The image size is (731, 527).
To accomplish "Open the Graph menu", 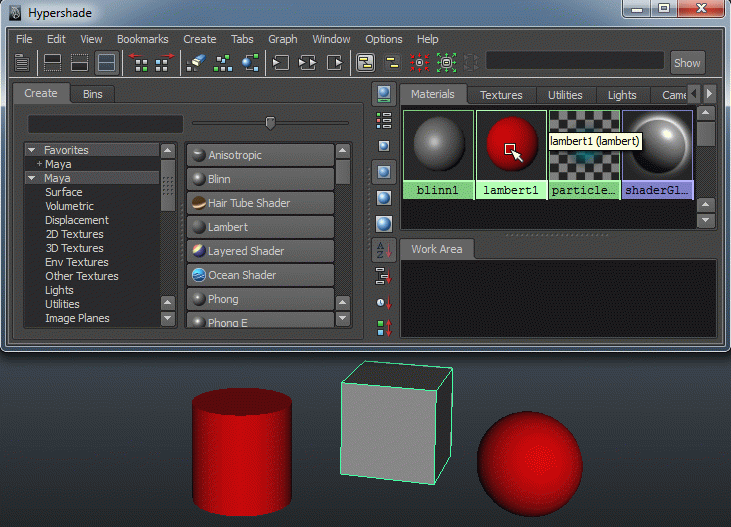I will tap(283, 39).
